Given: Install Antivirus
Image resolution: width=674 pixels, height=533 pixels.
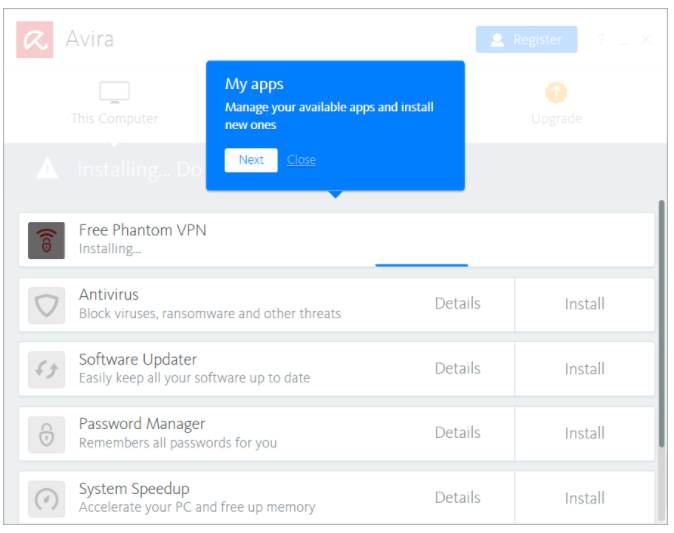Looking at the screenshot, I should coord(584,304).
